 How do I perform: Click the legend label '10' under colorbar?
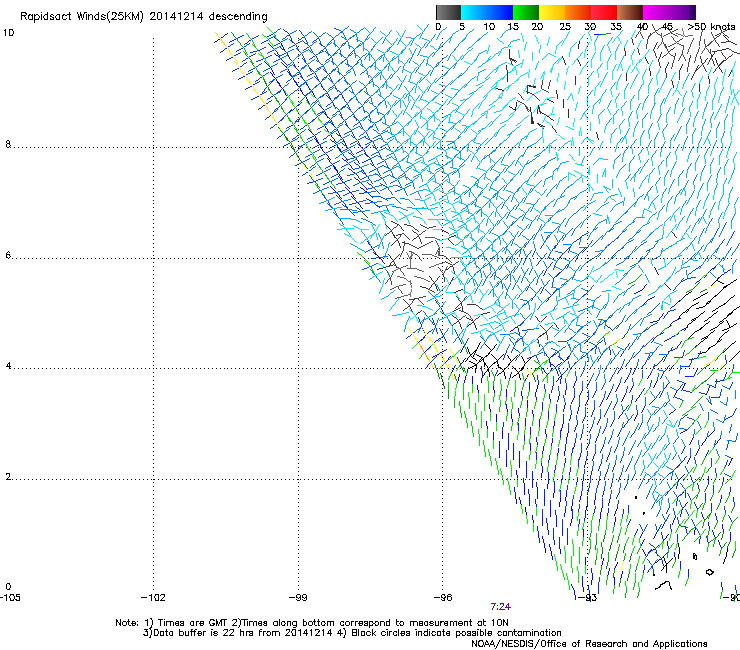click(489, 27)
